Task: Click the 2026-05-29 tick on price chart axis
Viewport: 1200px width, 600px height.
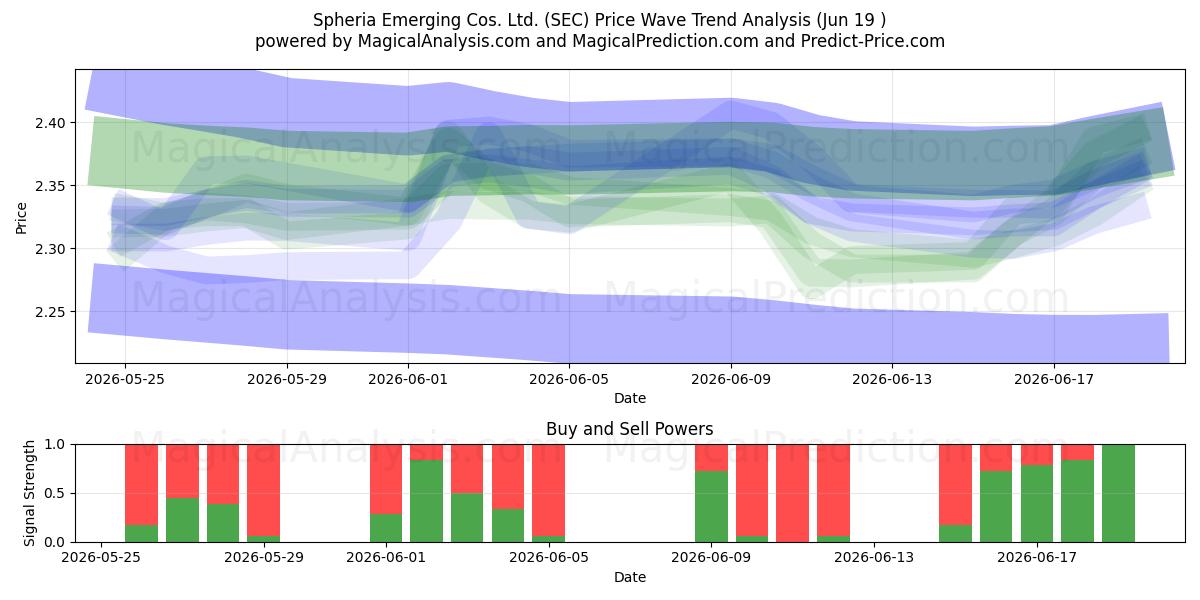Action: 287,379
